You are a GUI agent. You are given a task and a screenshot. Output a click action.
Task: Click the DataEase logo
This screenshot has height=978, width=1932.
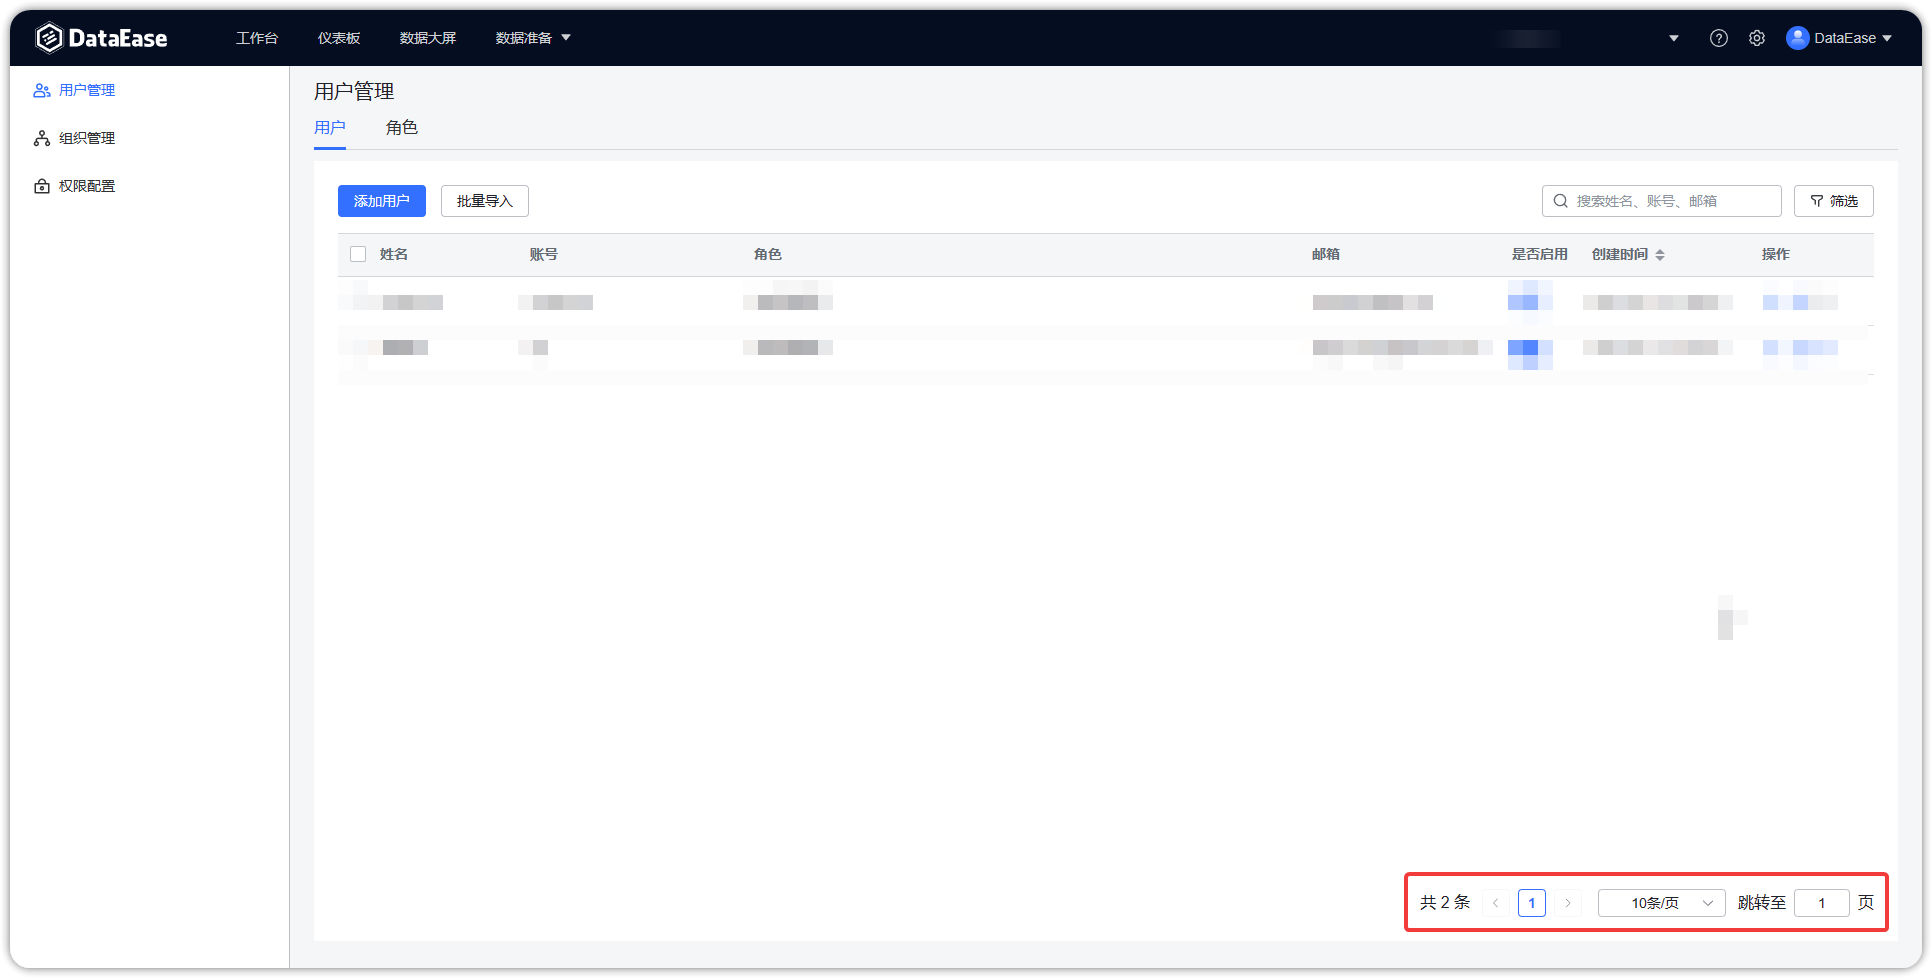click(x=101, y=38)
